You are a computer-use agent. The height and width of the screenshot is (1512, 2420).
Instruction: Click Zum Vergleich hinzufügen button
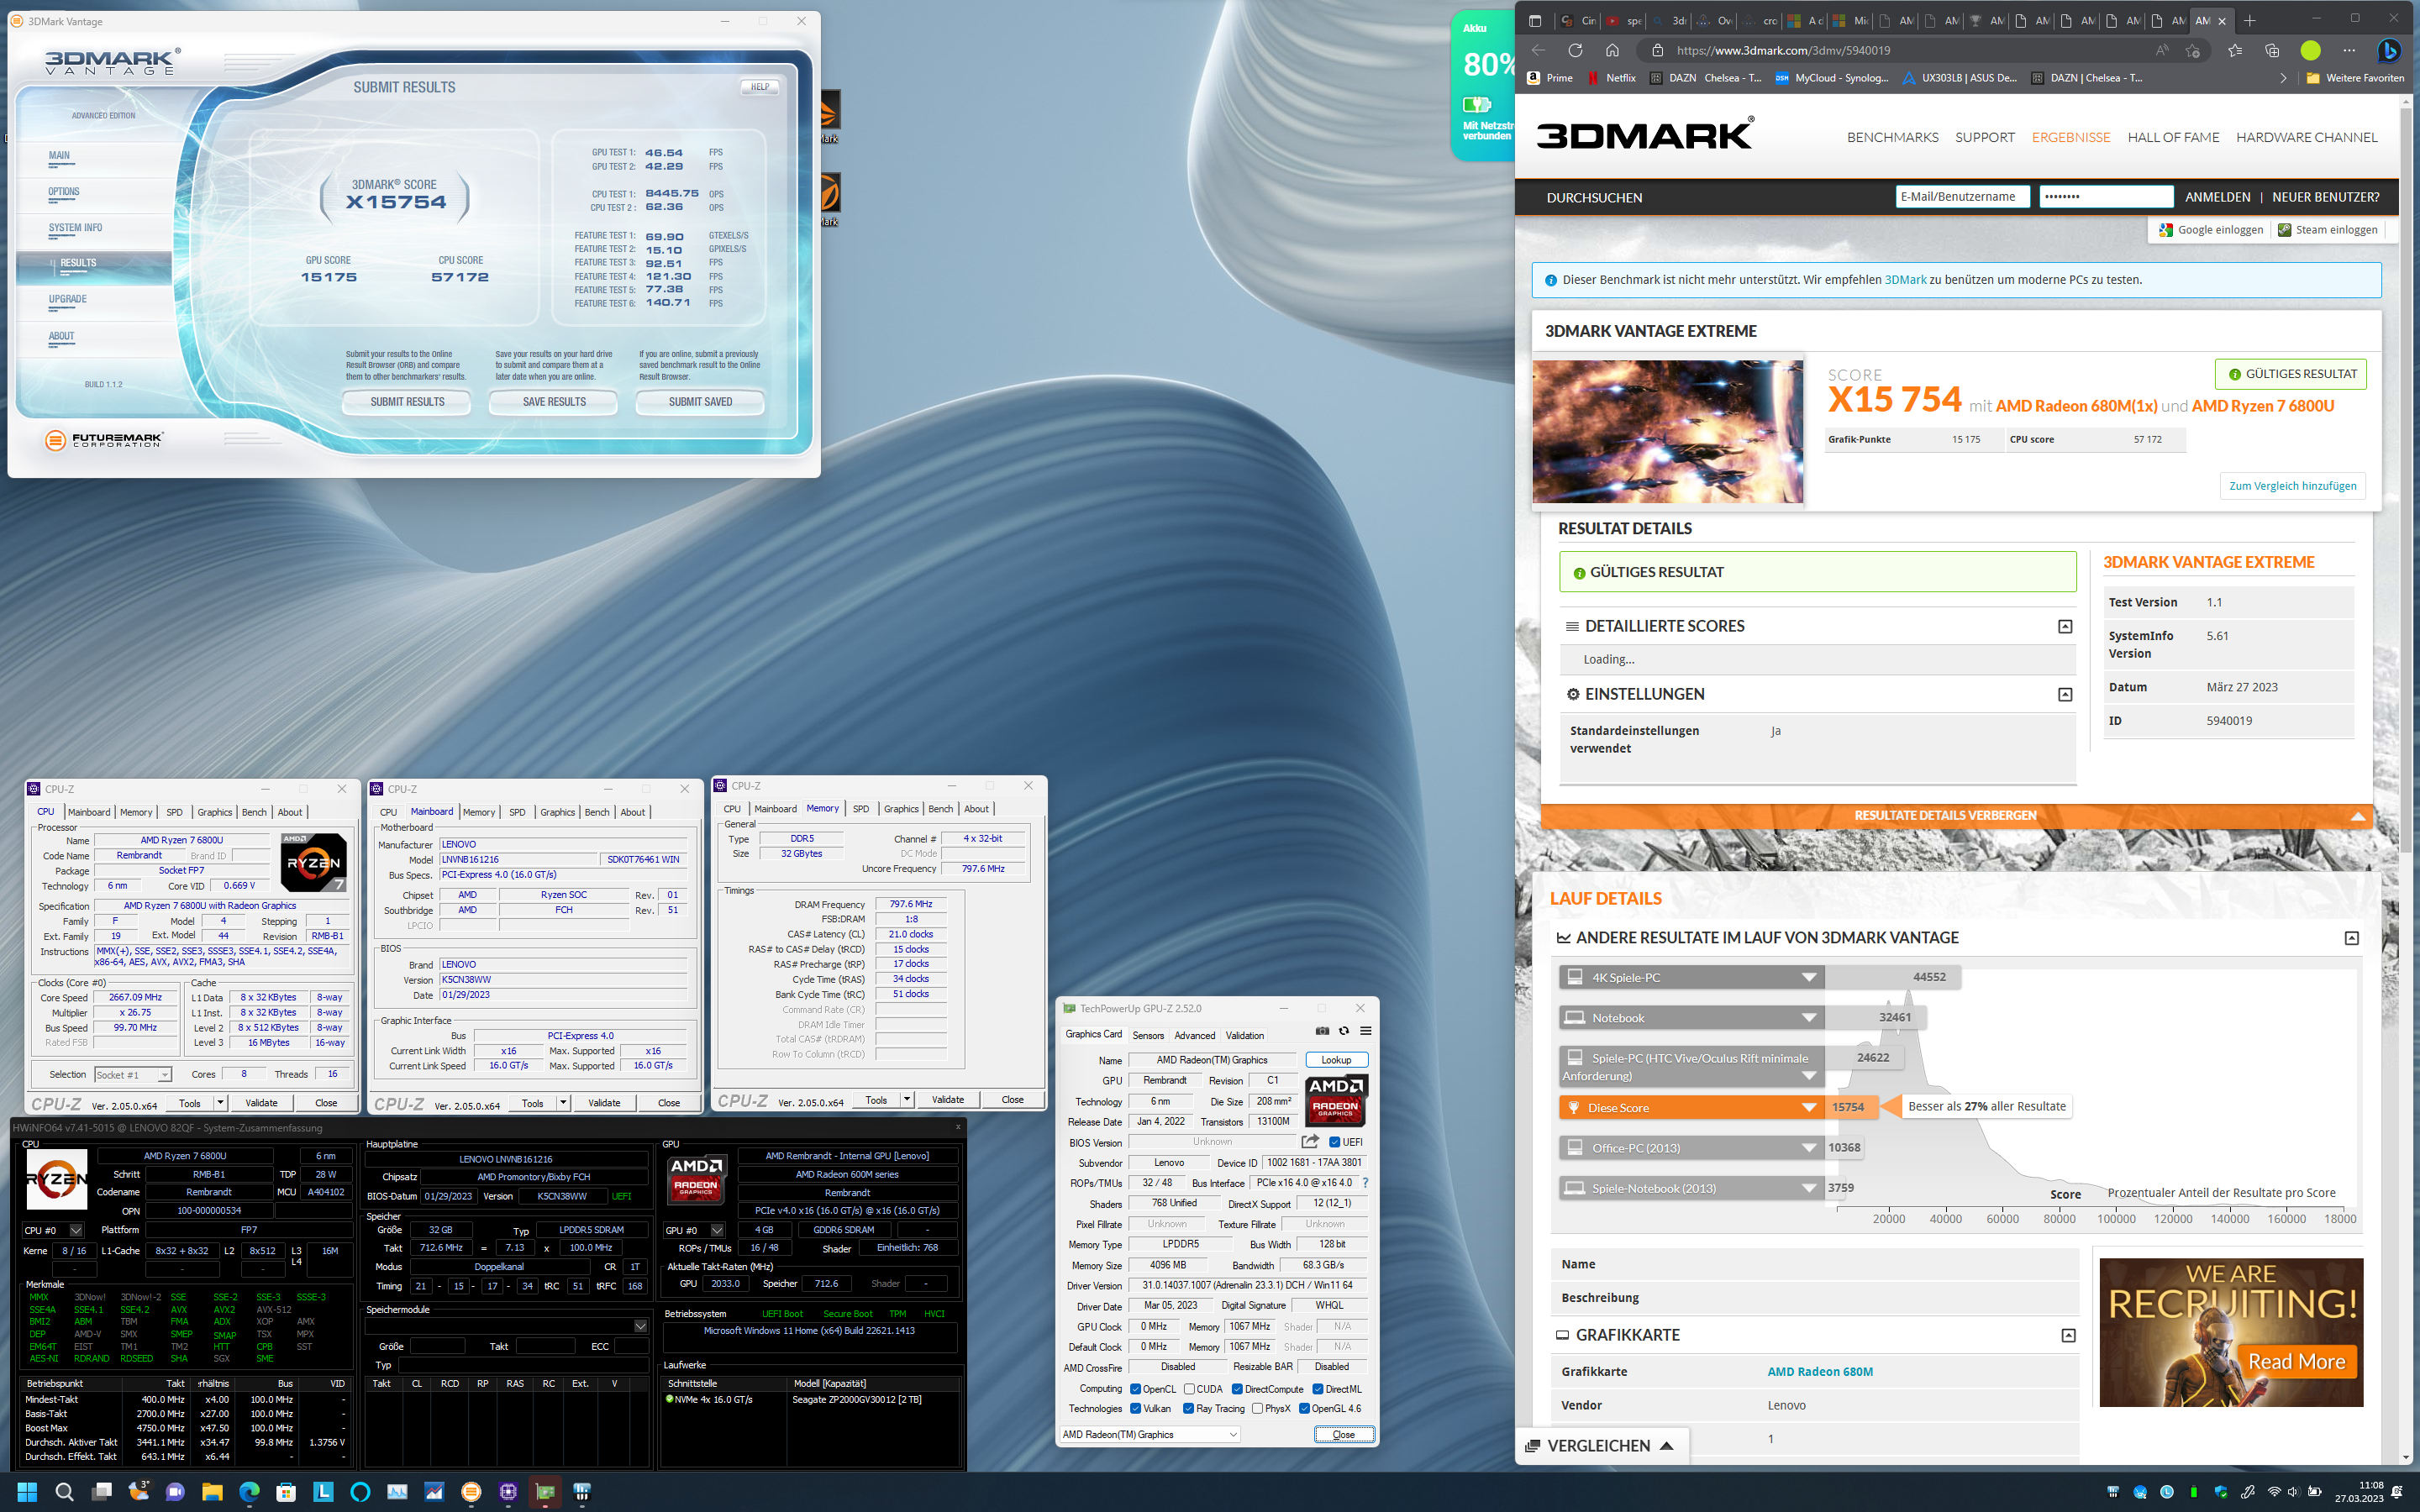click(x=2292, y=486)
